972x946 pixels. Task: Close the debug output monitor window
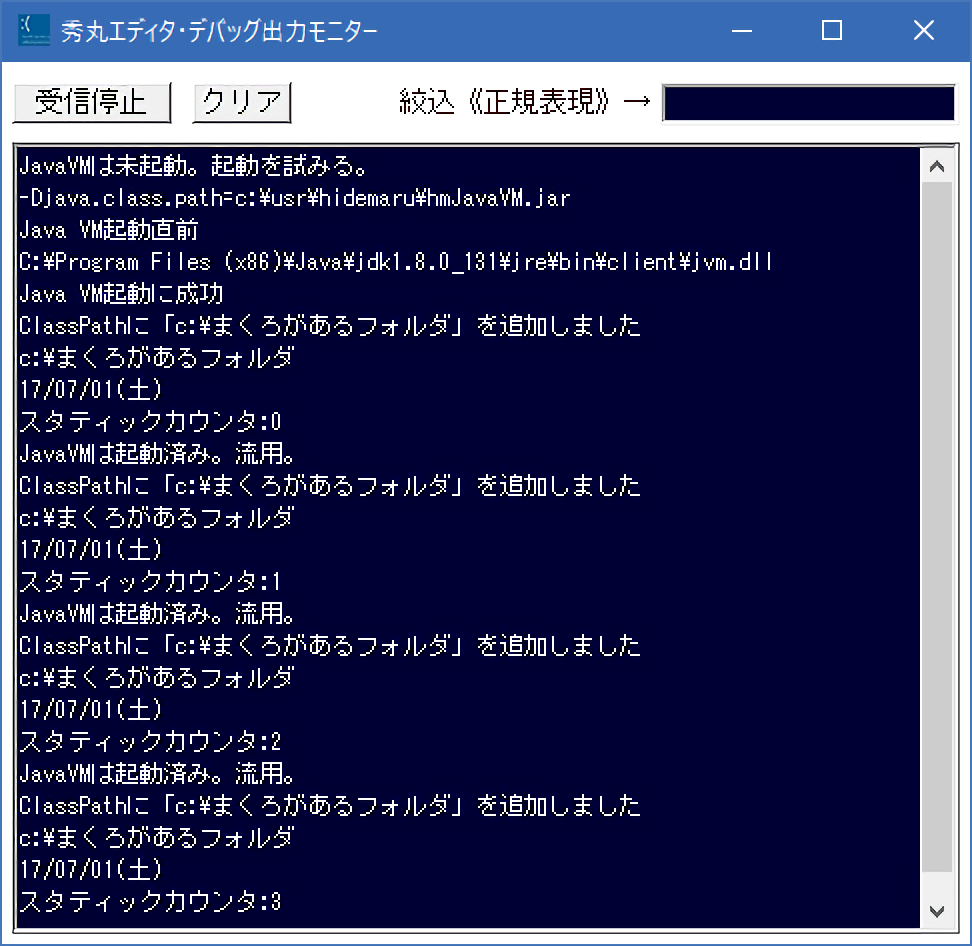click(923, 31)
